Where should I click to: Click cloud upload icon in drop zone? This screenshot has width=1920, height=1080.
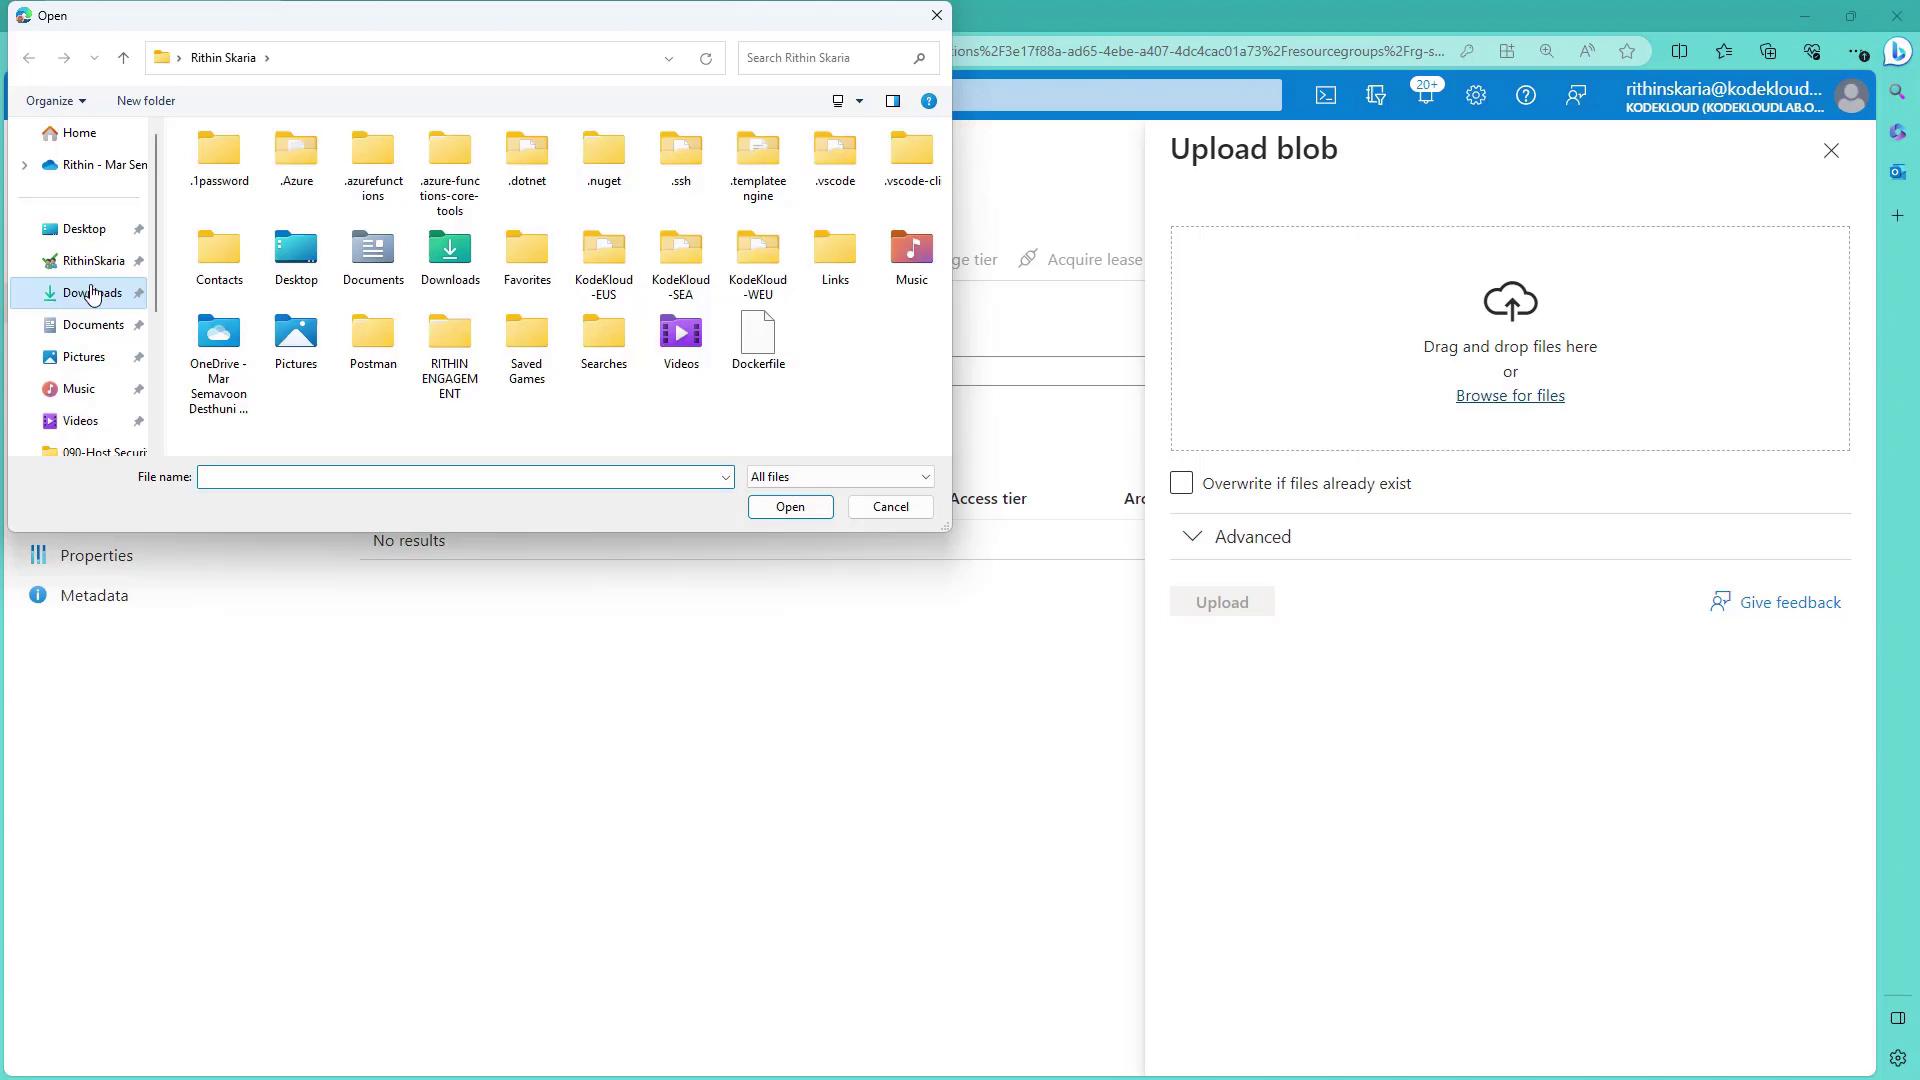tap(1510, 301)
